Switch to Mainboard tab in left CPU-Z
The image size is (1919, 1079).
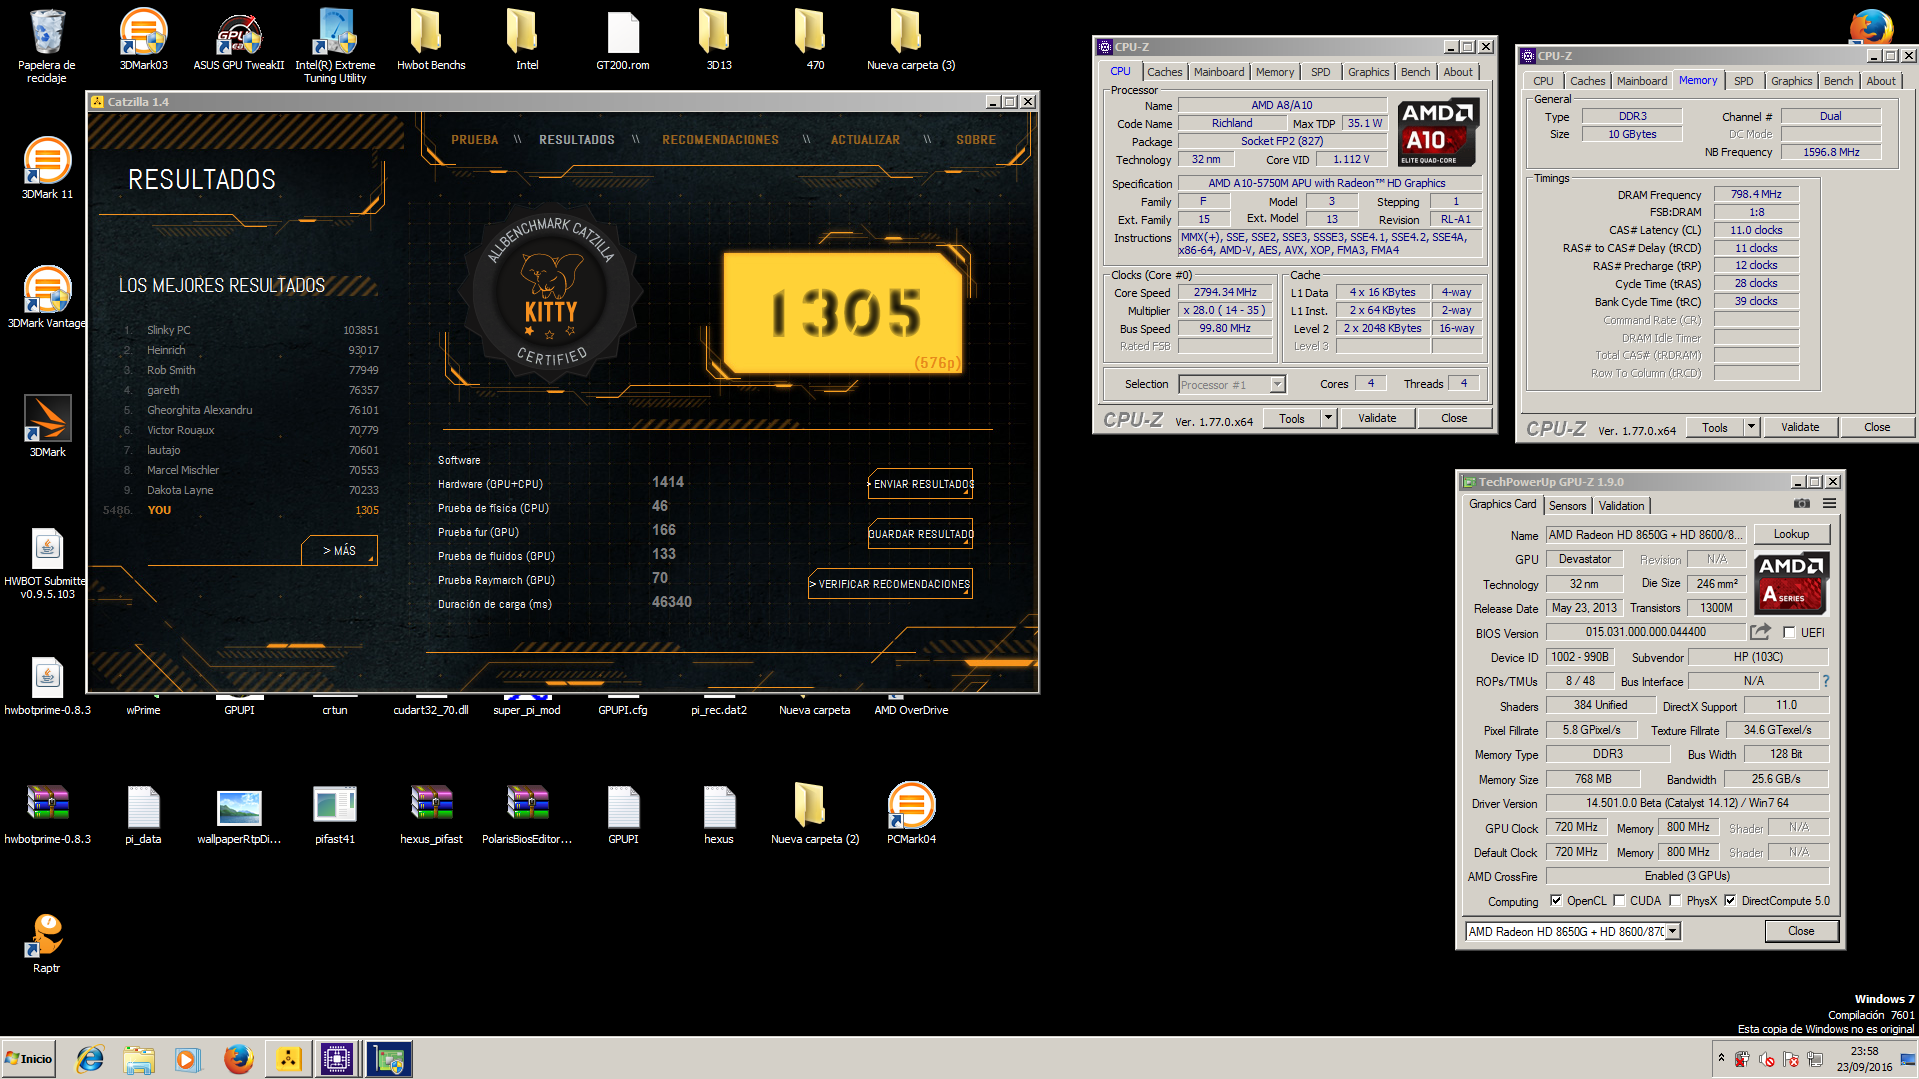1219,72
